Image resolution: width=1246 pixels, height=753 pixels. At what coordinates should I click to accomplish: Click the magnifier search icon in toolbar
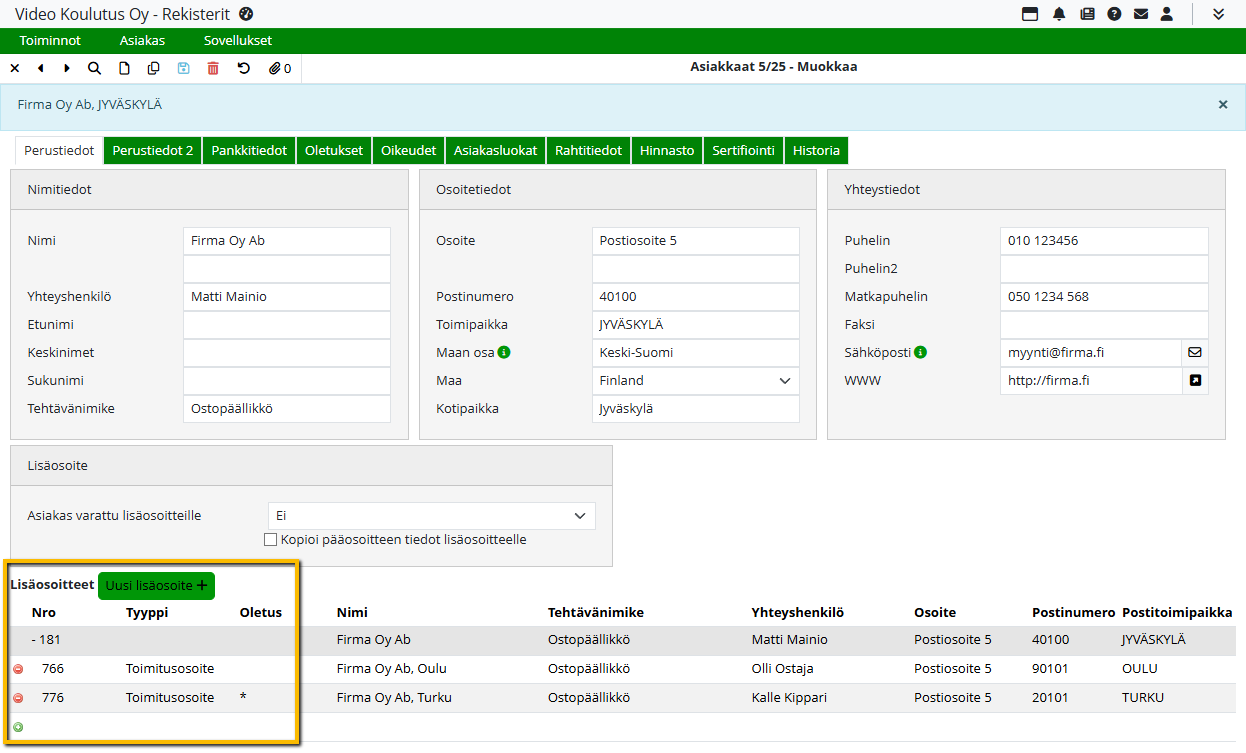[94, 69]
